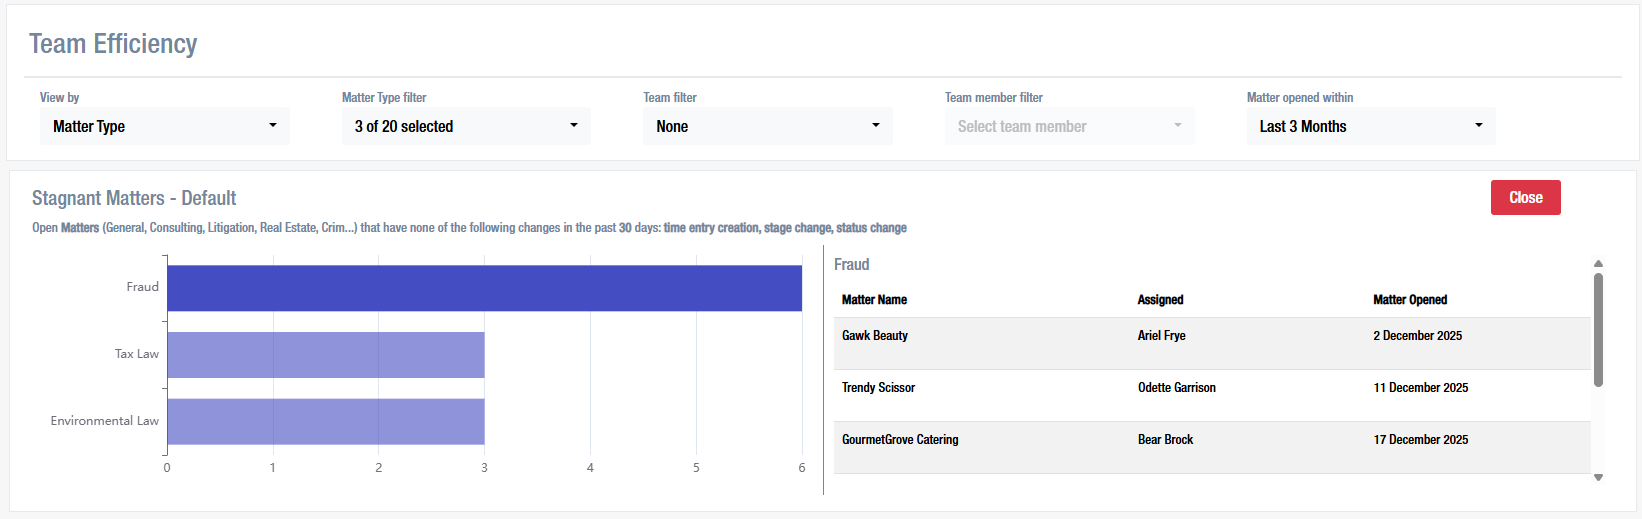Open the Gawk Beauty matter row
The image size is (1642, 519).
pos(875,336)
